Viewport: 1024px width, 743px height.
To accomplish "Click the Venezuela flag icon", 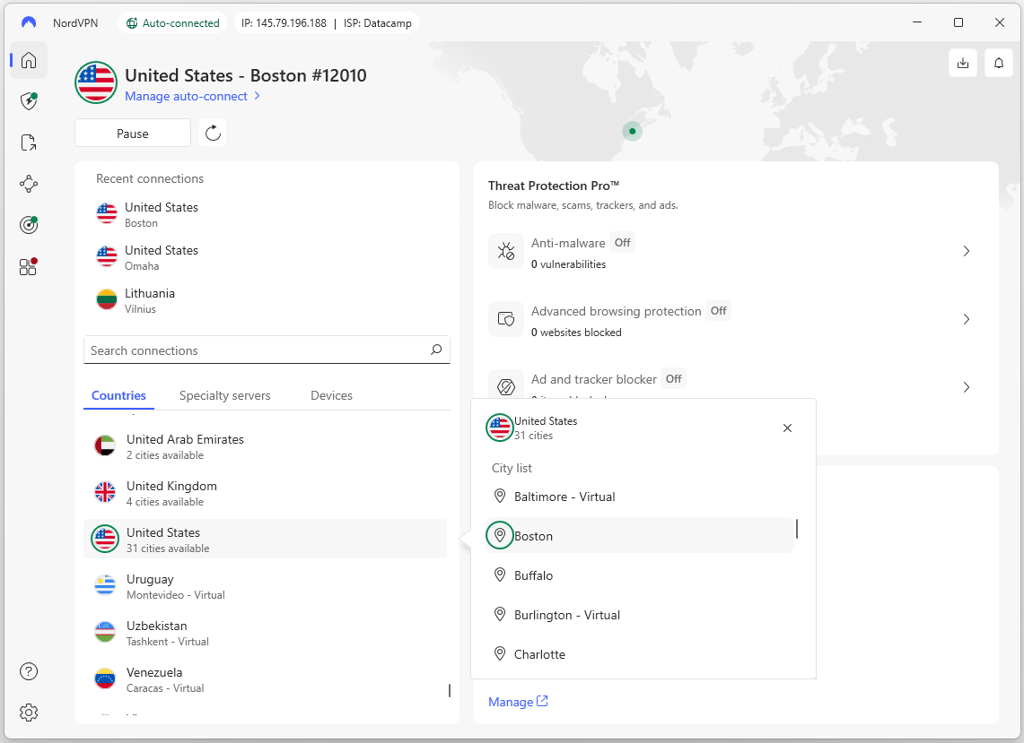I will point(105,679).
